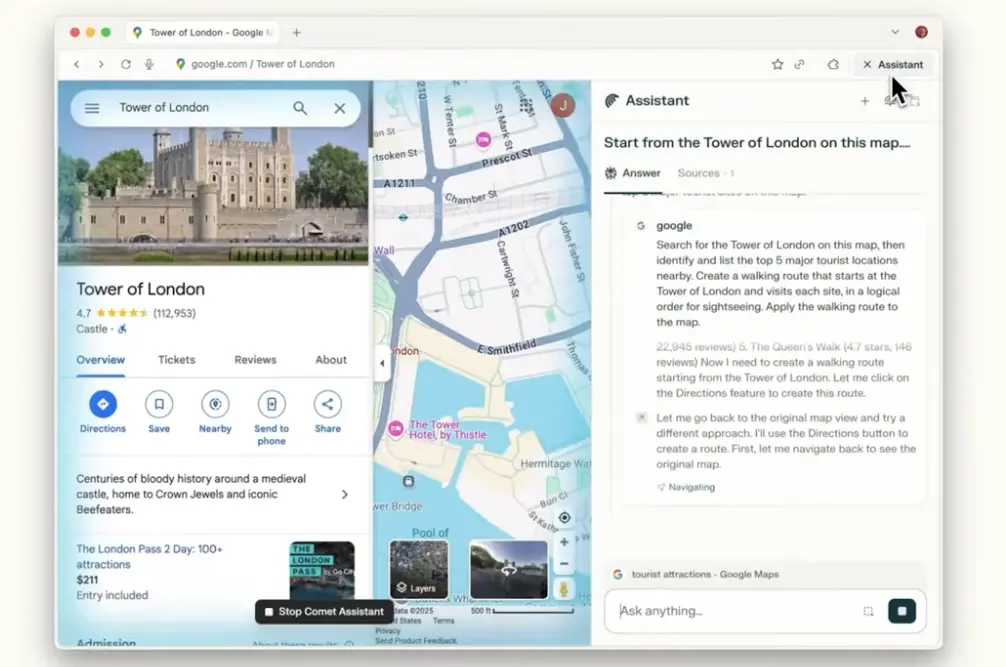
Task: Save Tower of London place
Action: pyautogui.click(x=159, y=404)
